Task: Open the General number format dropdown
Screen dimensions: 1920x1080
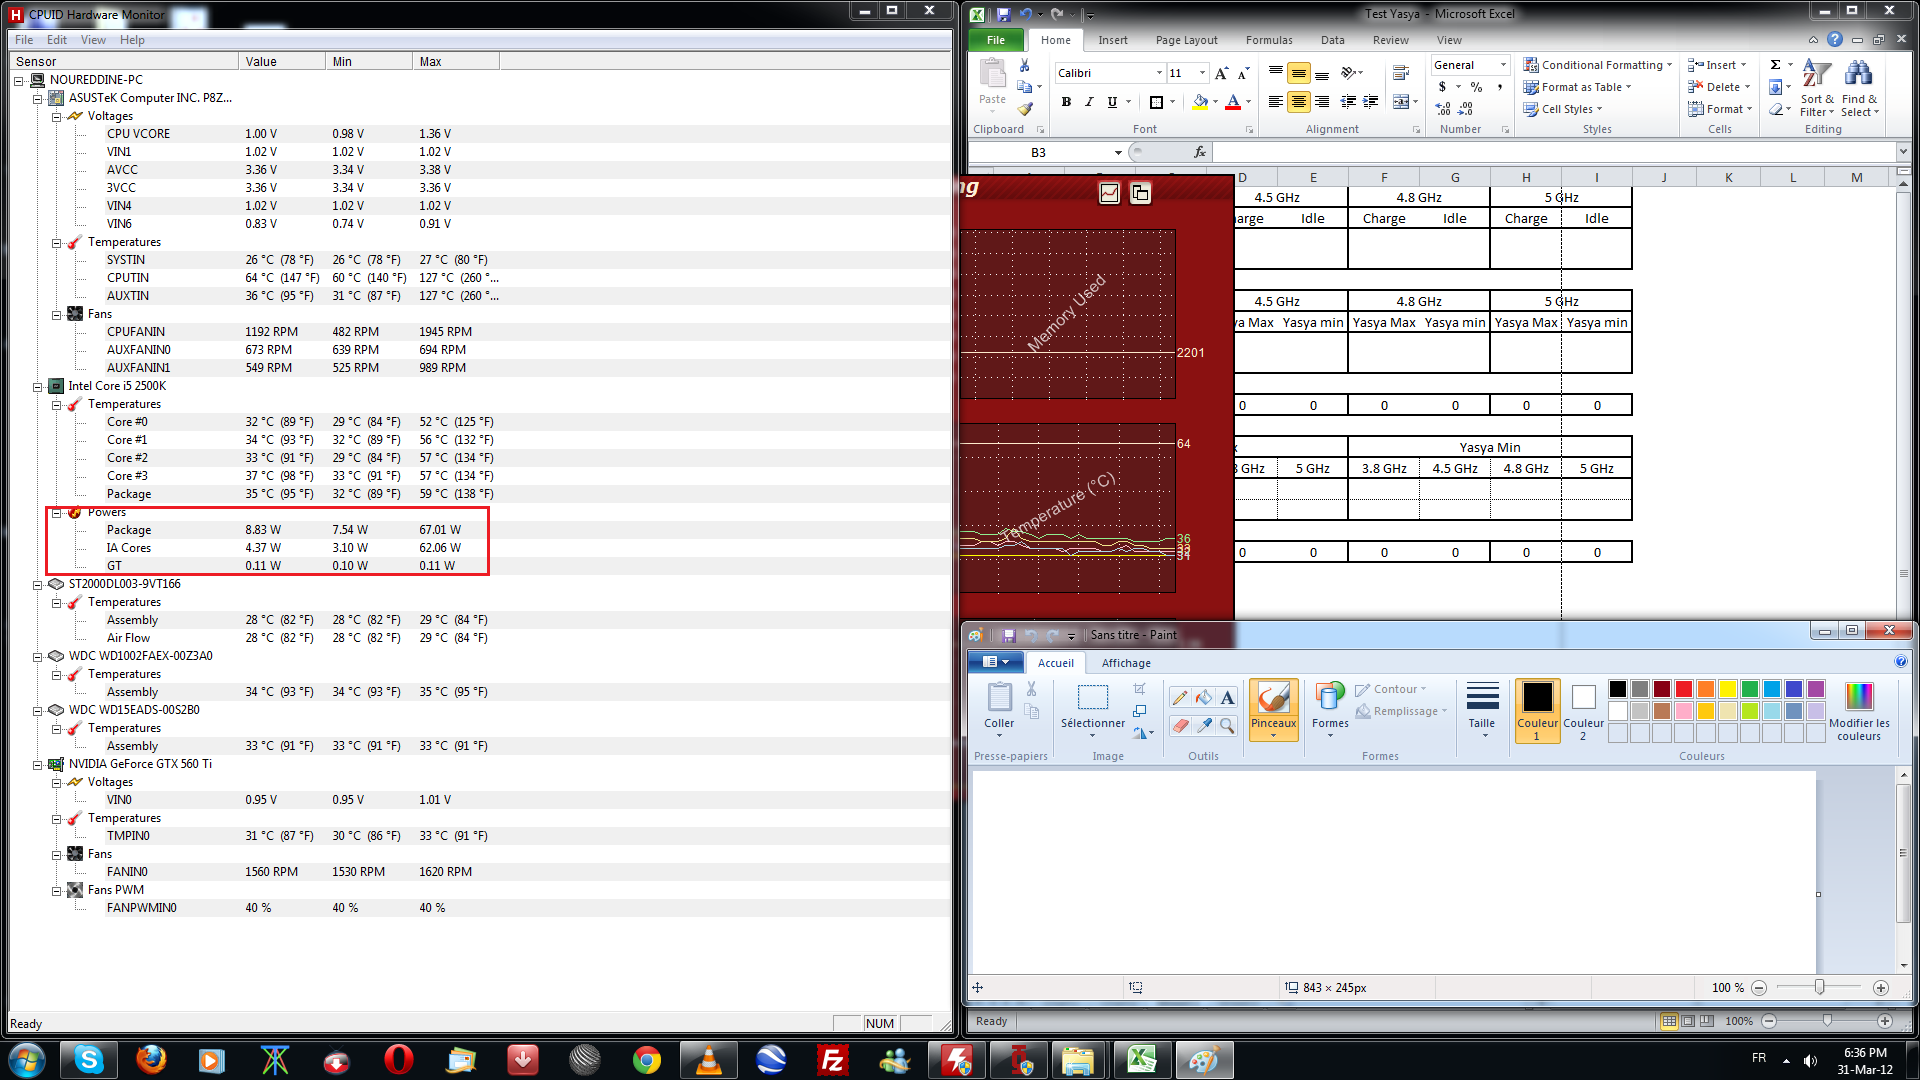Action: [1502, 65]
